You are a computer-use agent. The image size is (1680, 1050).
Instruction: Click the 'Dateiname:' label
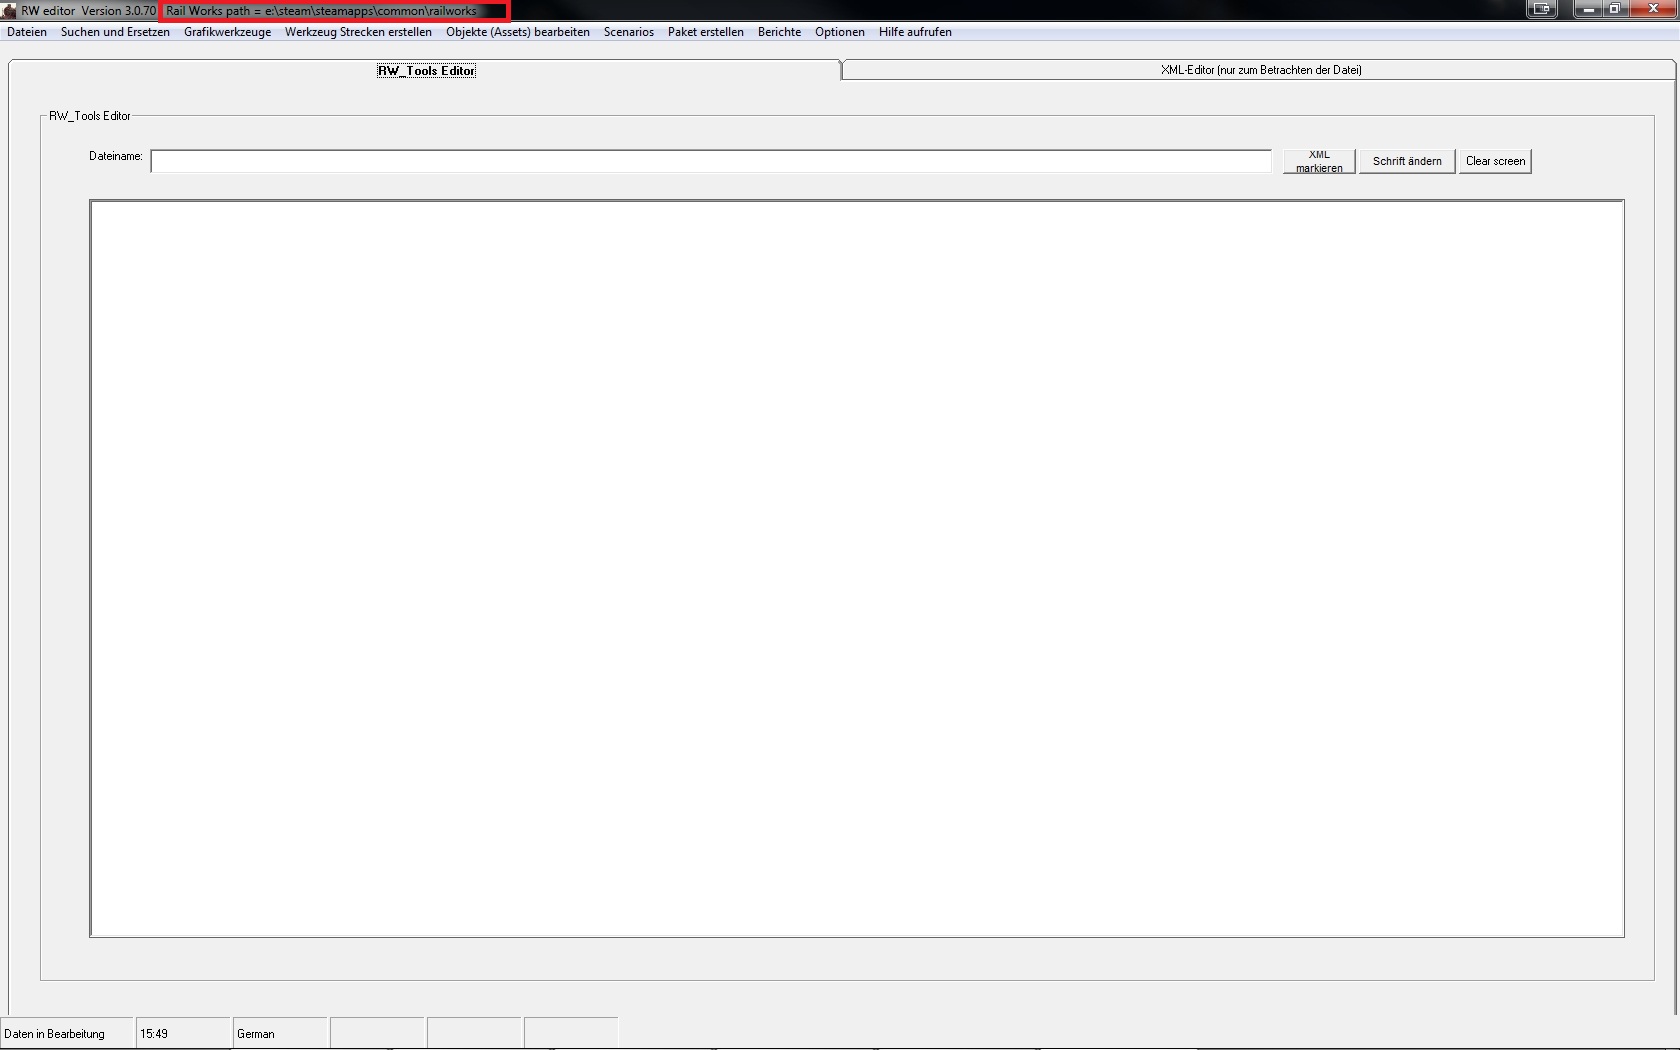(116, 156)
